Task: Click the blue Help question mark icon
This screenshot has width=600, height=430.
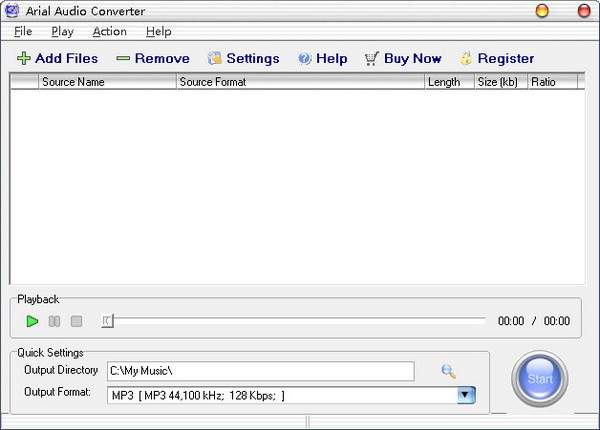Action: click(x=305, y=59)
